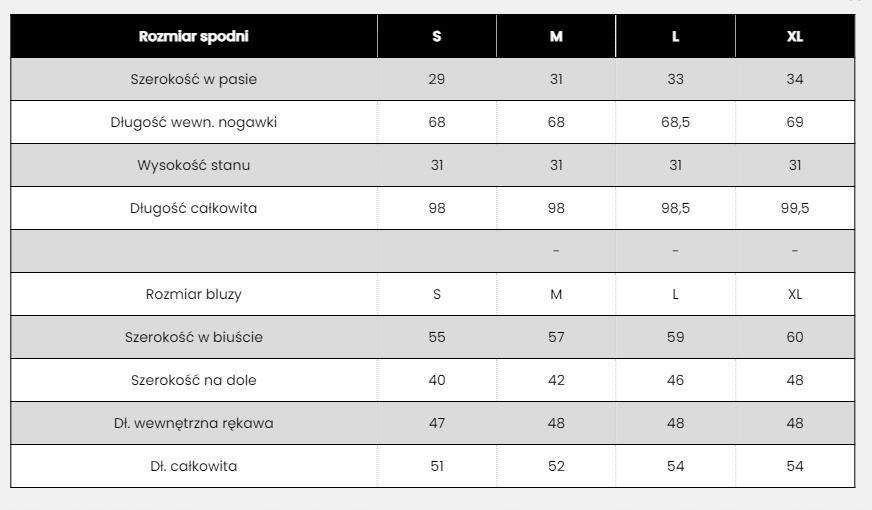Click waist width value 29 for size S

pos(437,80)
